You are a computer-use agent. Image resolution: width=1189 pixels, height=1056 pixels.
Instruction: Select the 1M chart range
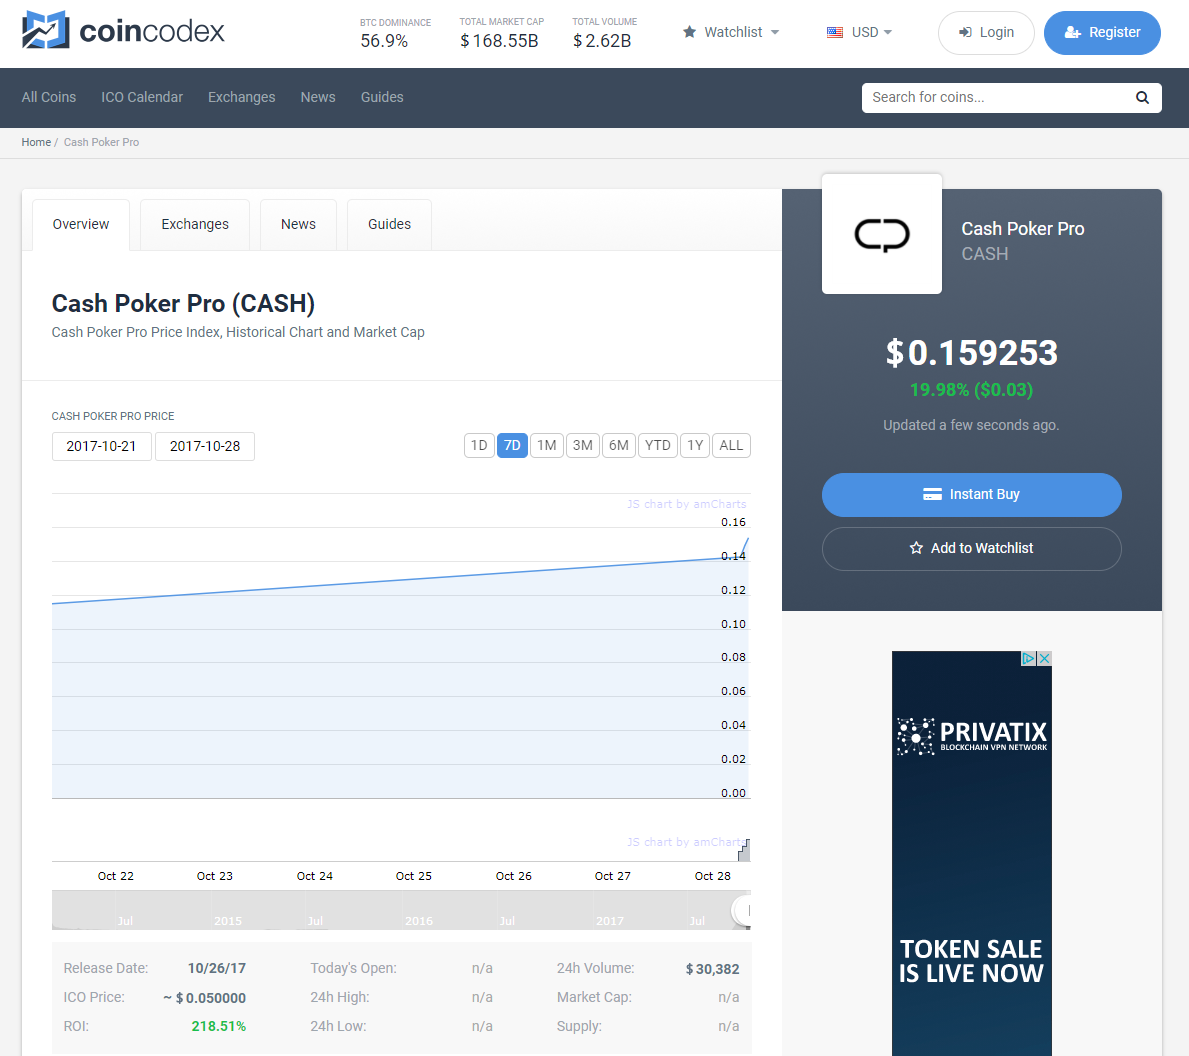pos(547,445)
